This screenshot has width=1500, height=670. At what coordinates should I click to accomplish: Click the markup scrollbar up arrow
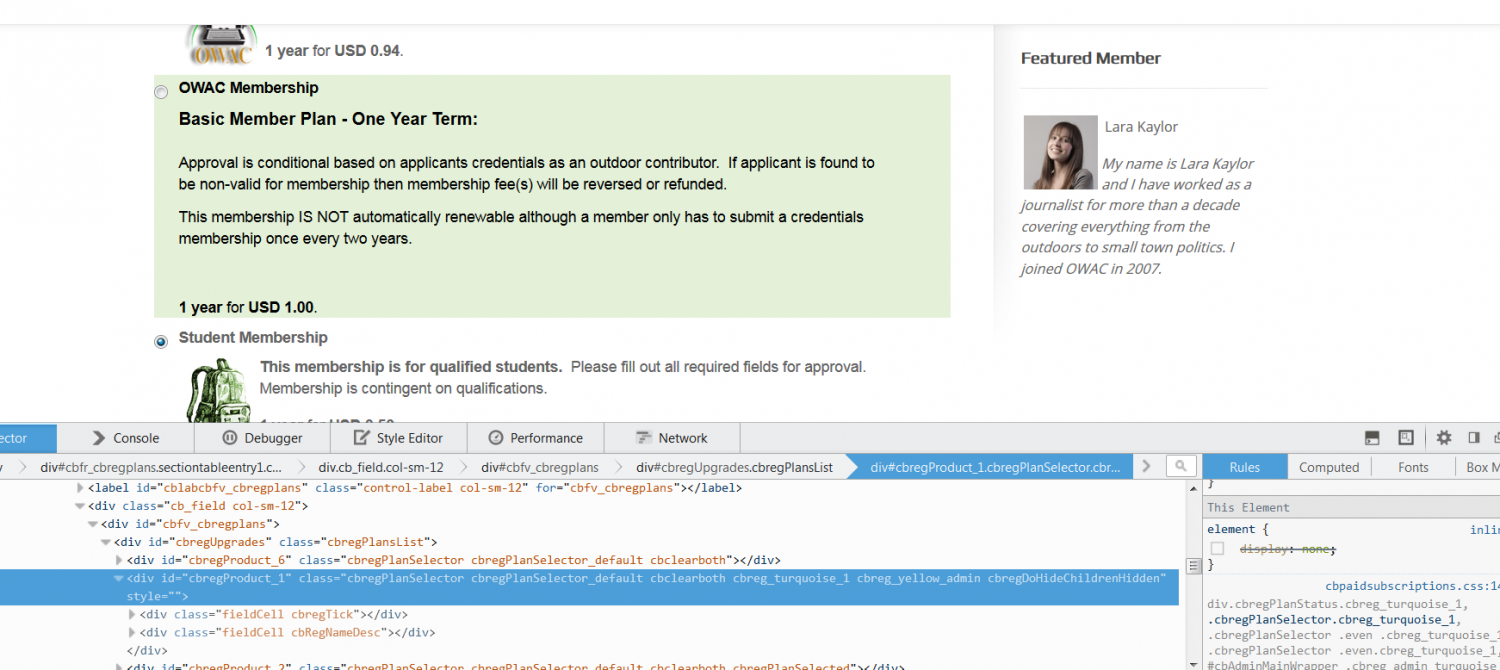(1192, 487)
